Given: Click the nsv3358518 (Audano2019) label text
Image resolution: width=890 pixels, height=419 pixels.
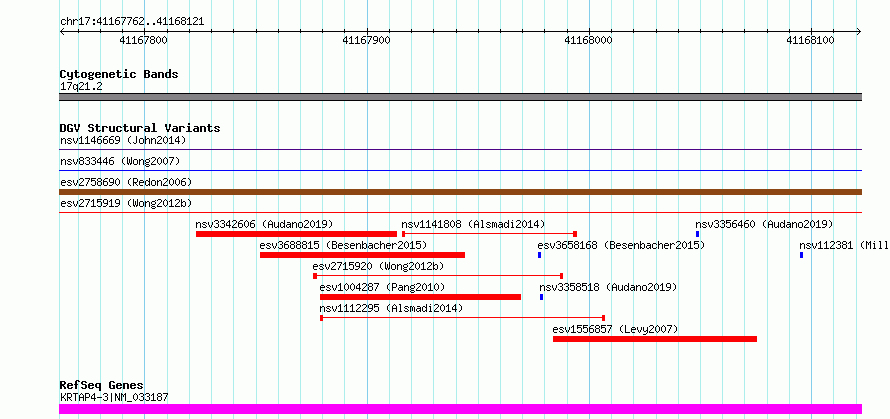Looking at the screenshot, I should click(608, 287).
